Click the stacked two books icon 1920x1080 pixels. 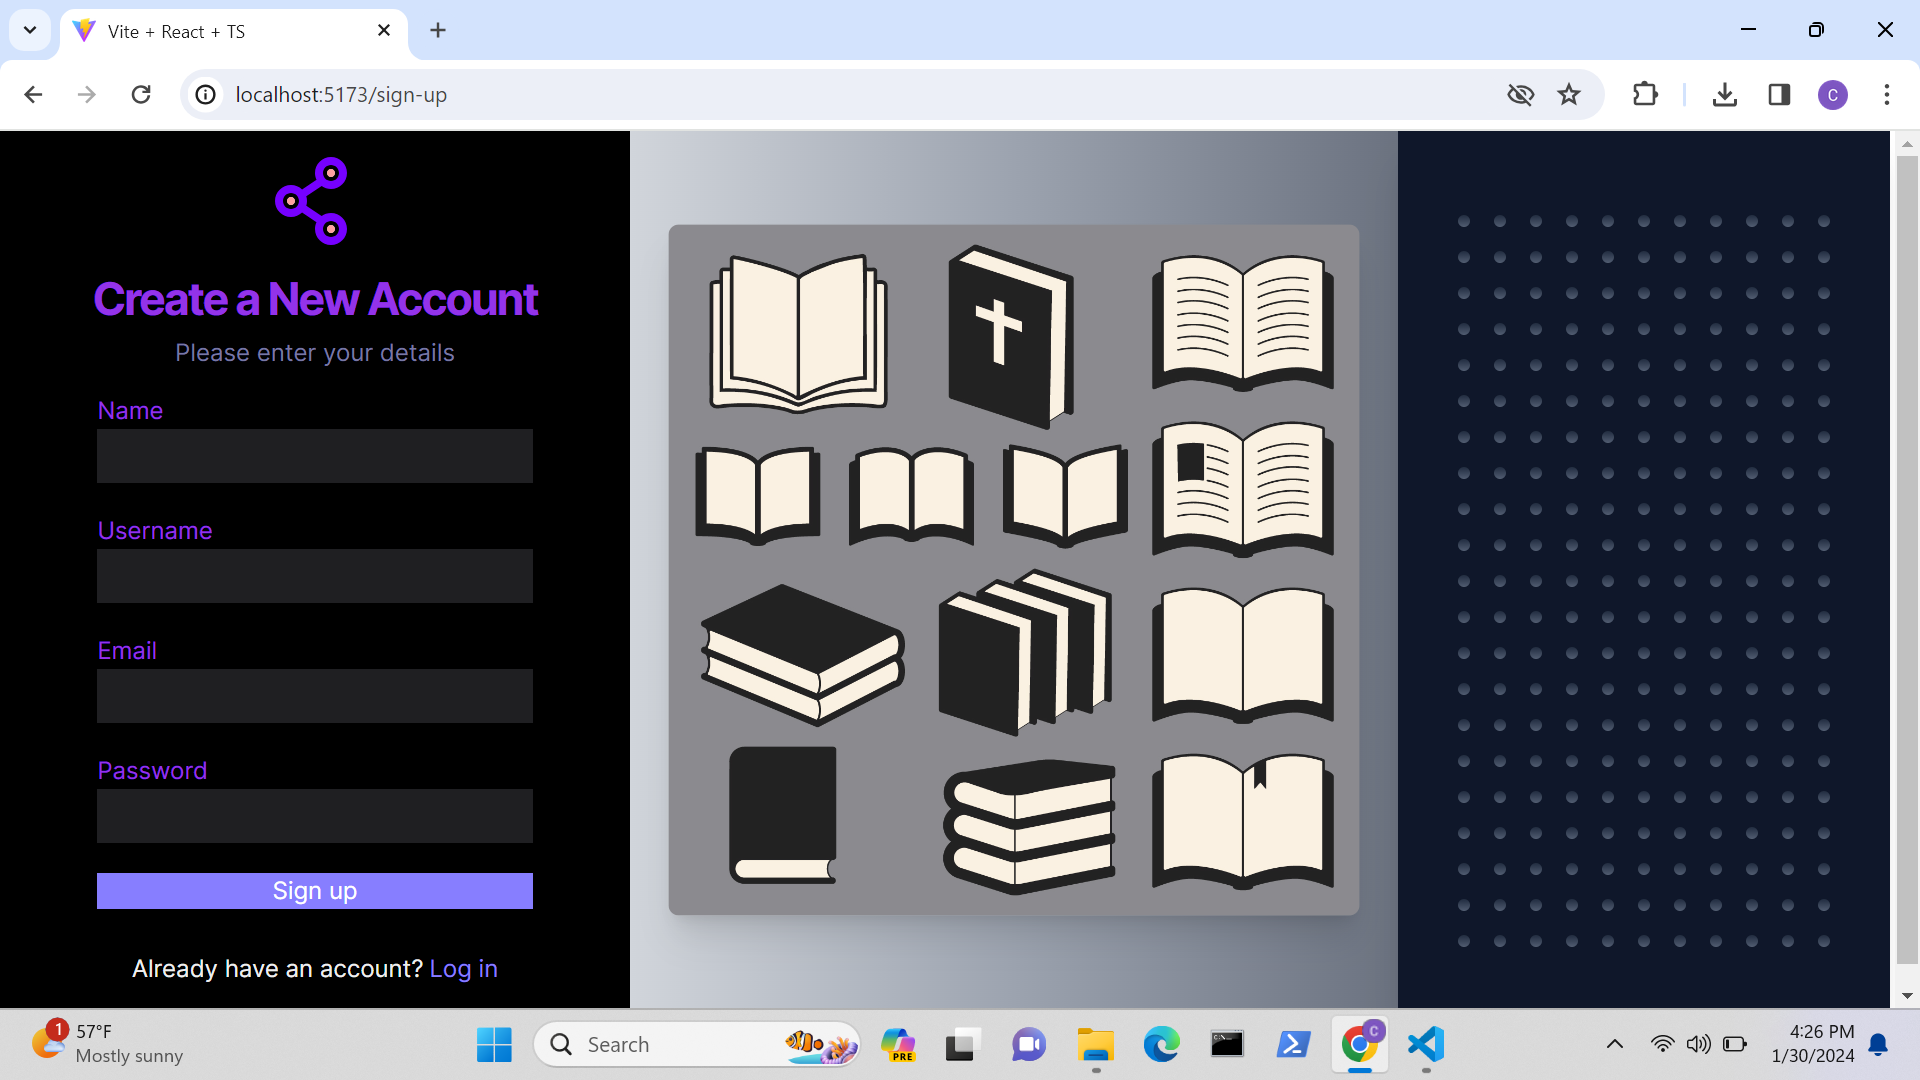pos(800,655)
